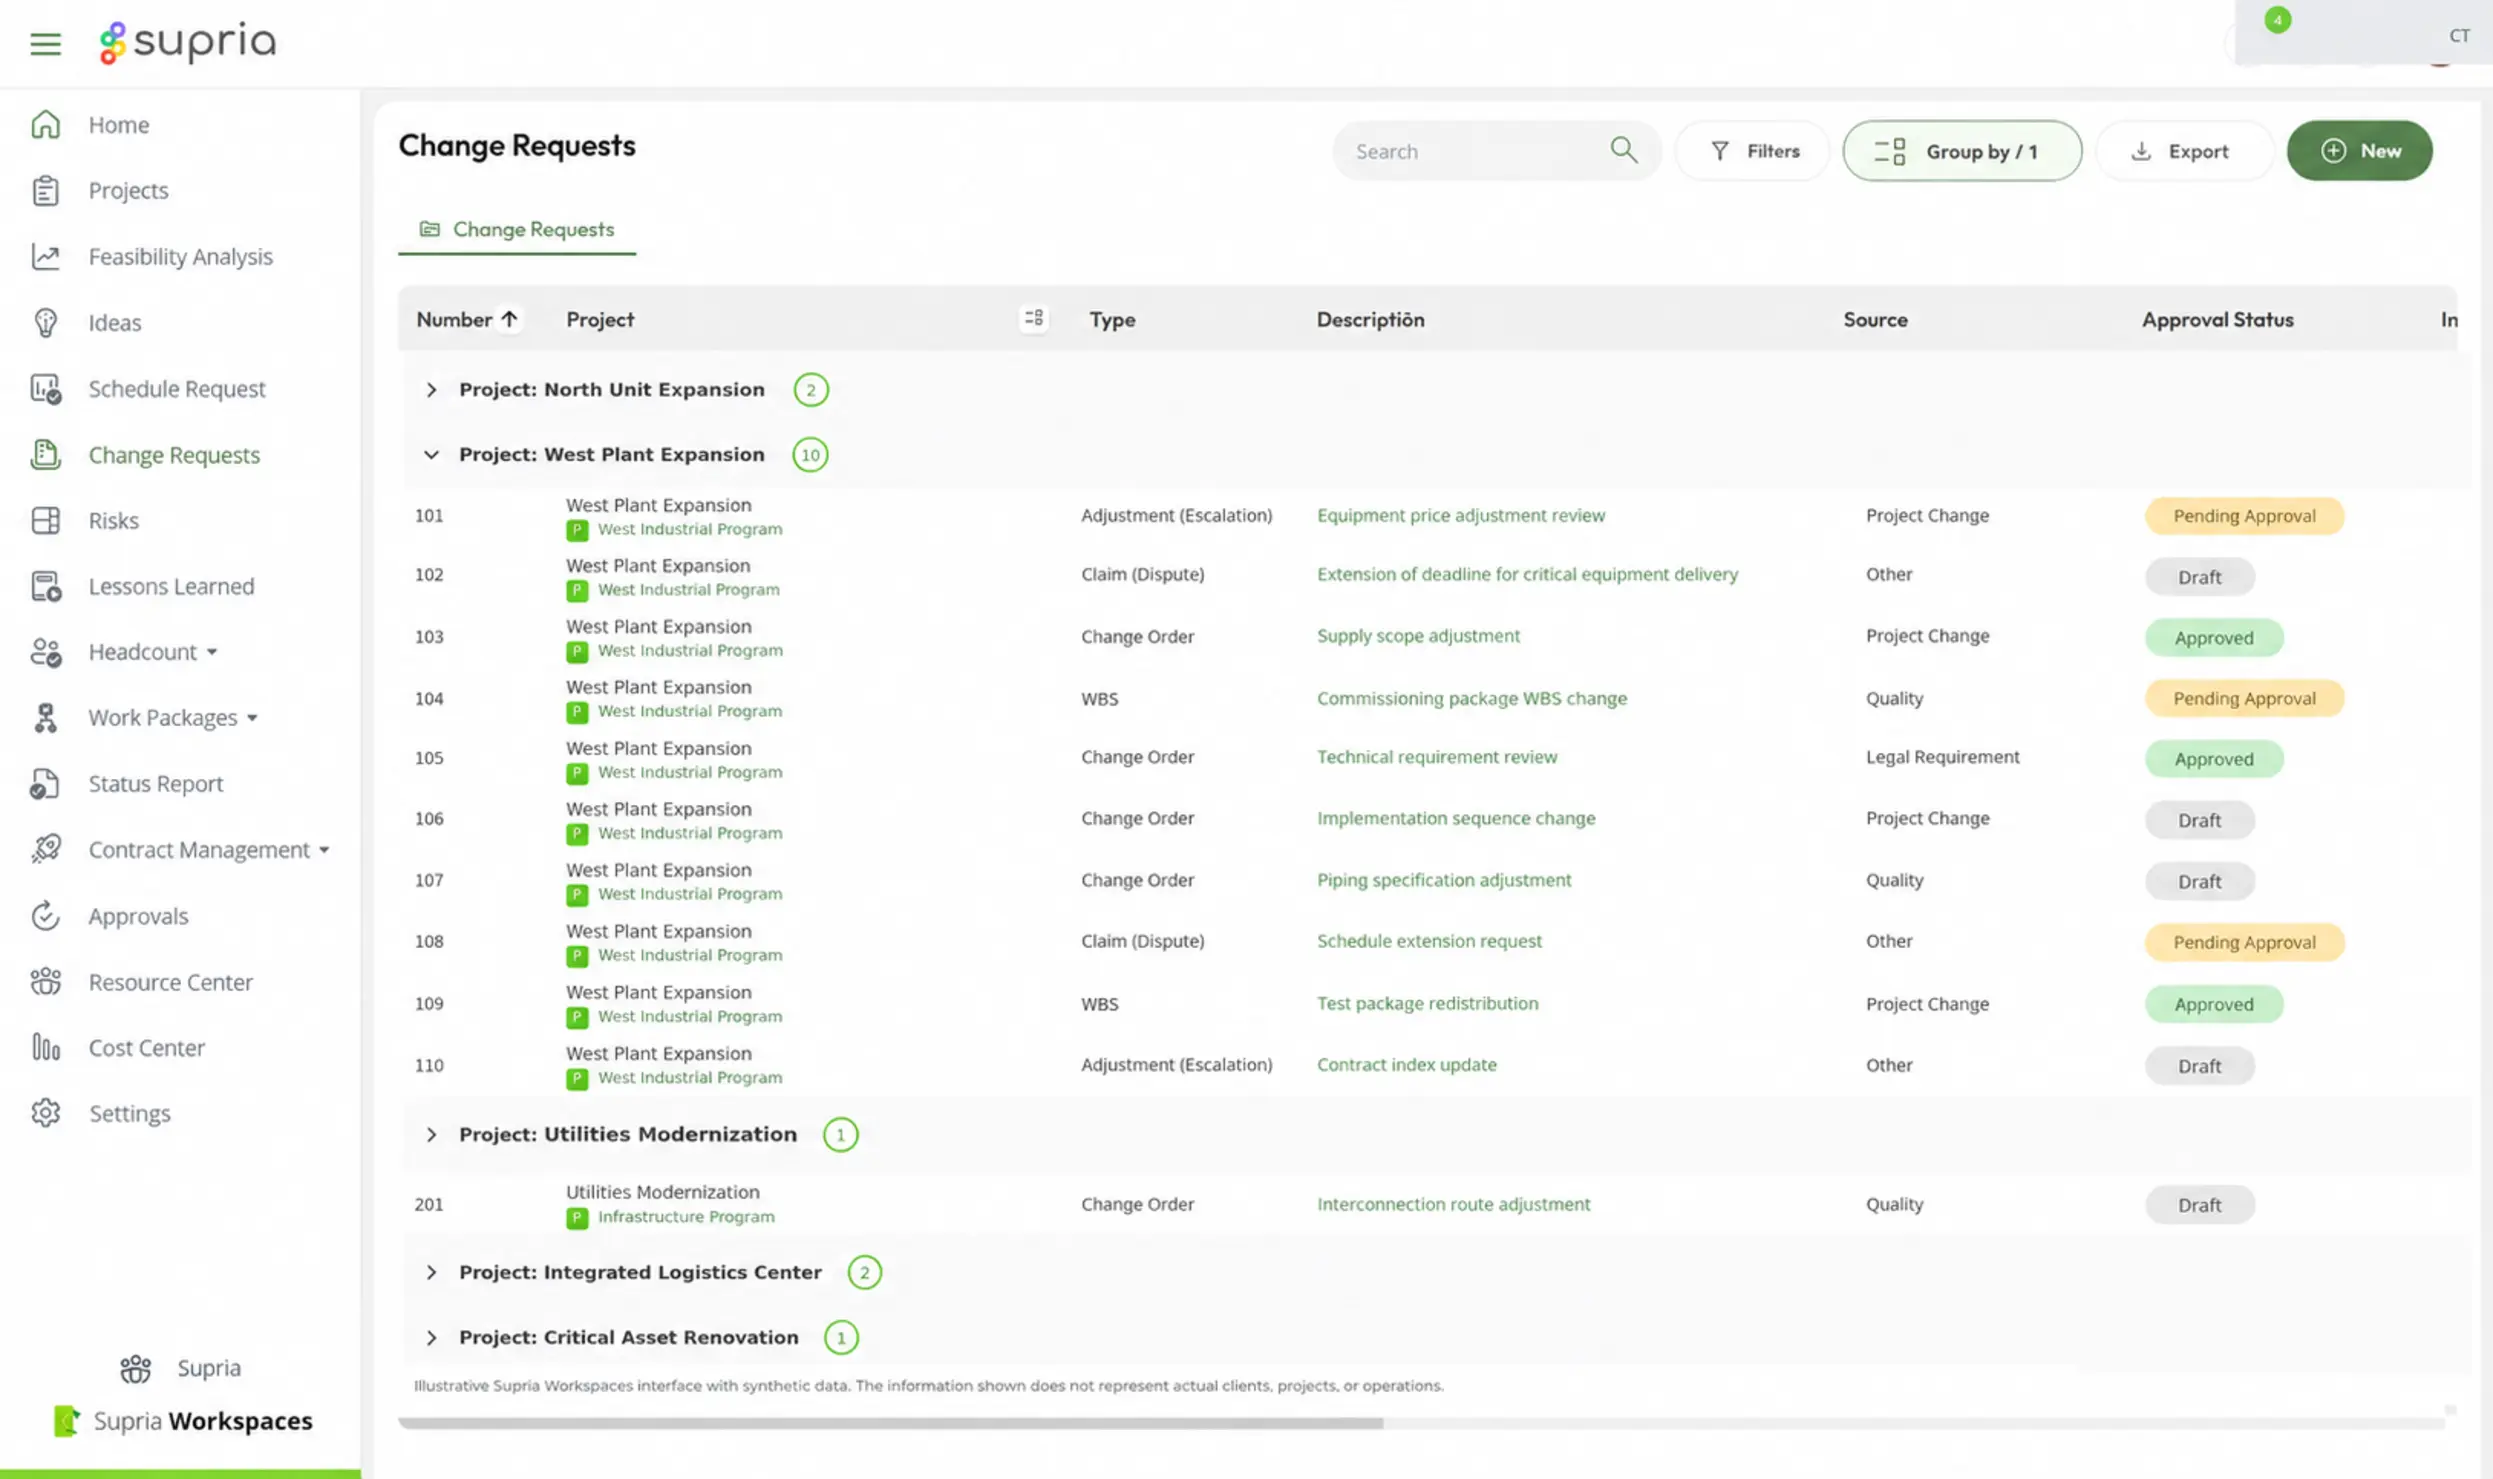Click the Supria workspace group icon
Viewport: 2493px width, 1479px height.
pyautogui.click(x=135, y=1368)
